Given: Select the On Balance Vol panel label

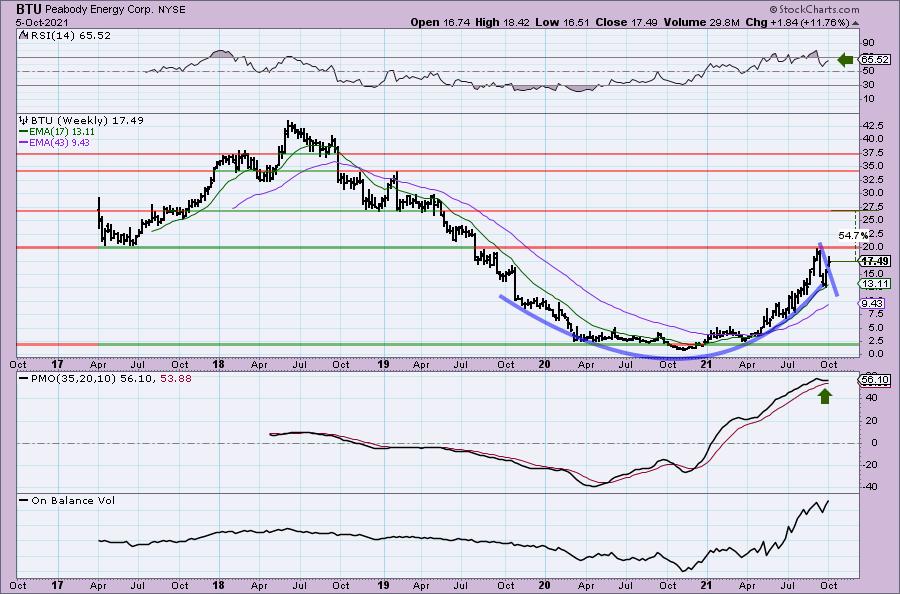Looking at the screenshot, I should [x=73, y=501].
